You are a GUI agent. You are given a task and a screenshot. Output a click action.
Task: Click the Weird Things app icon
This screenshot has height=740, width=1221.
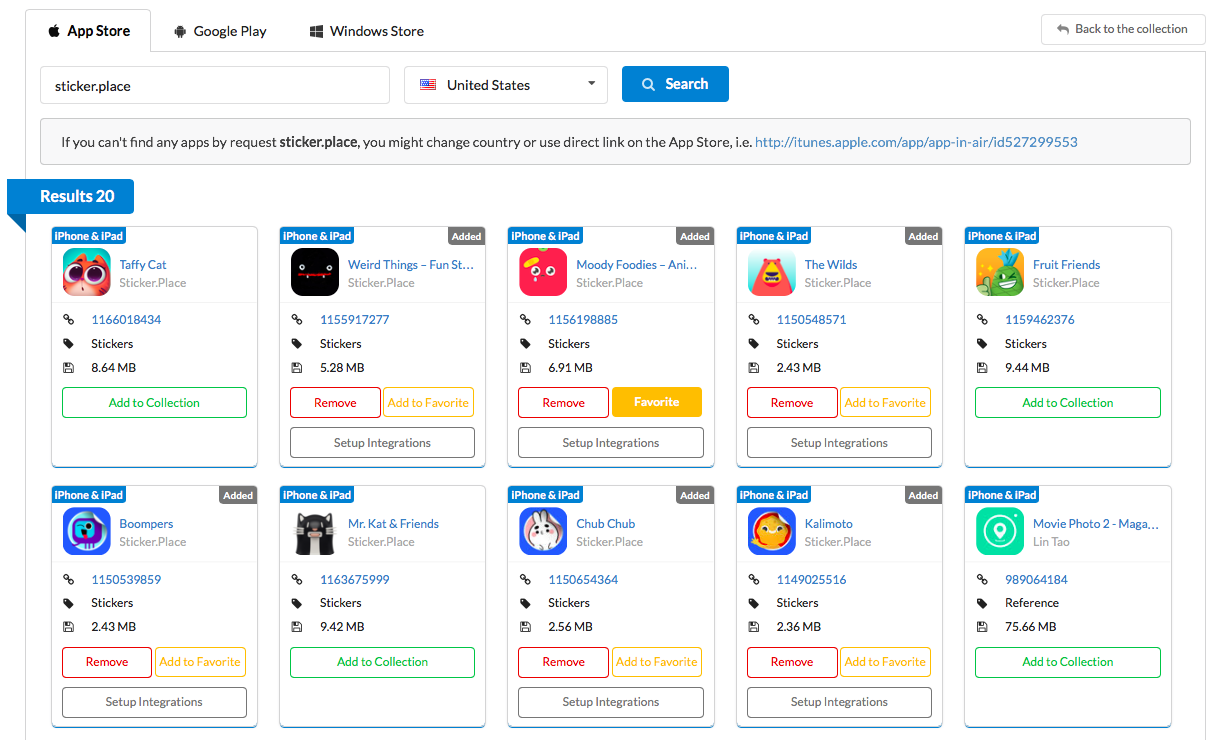point(315,273)
